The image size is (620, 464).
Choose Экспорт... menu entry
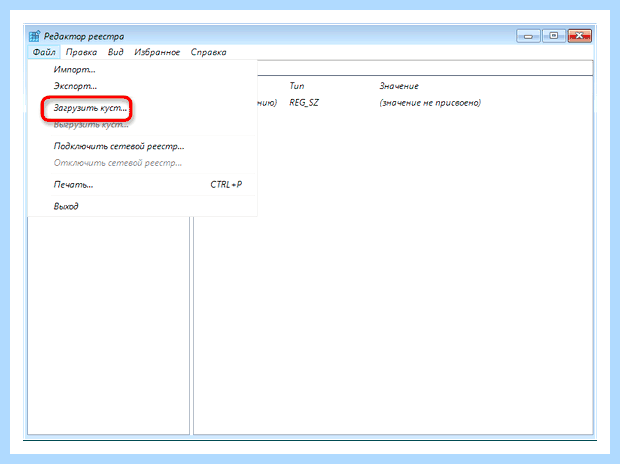(142, 86)
